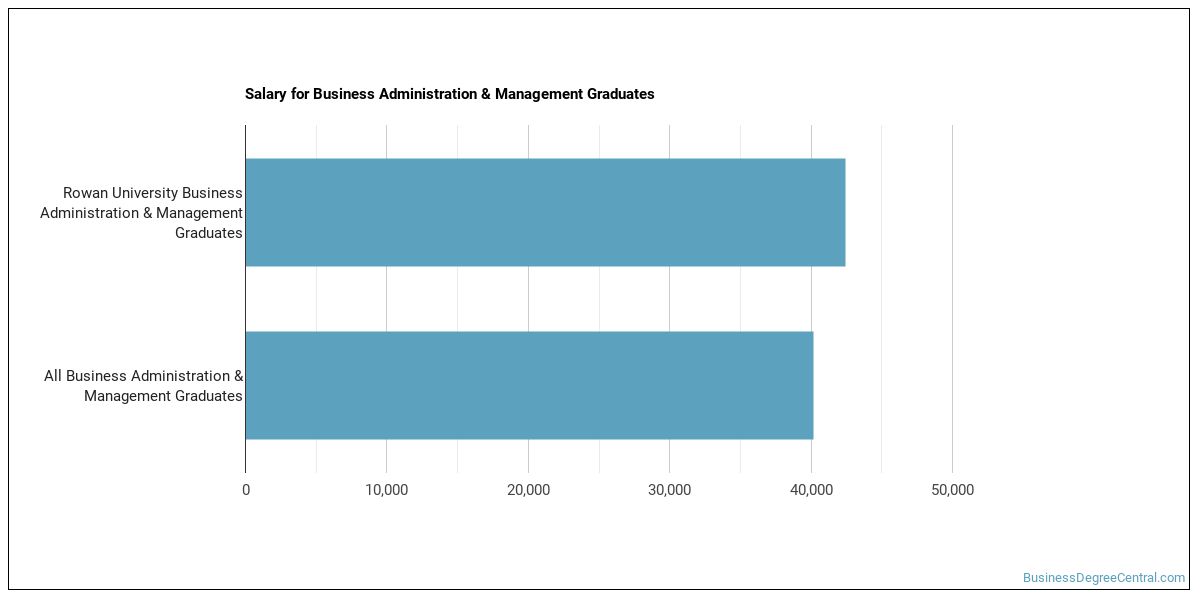The image size is (1200, 600).
Task: Click the Rowan University Business Administration label
Action: [141, 213]
